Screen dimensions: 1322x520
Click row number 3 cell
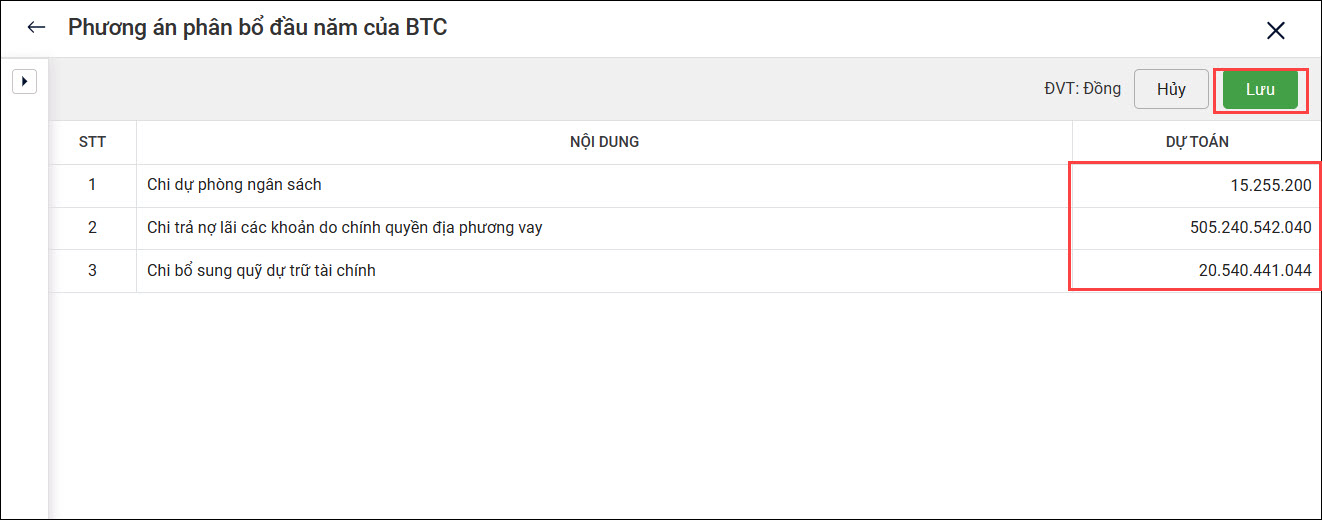click(92, 270)
